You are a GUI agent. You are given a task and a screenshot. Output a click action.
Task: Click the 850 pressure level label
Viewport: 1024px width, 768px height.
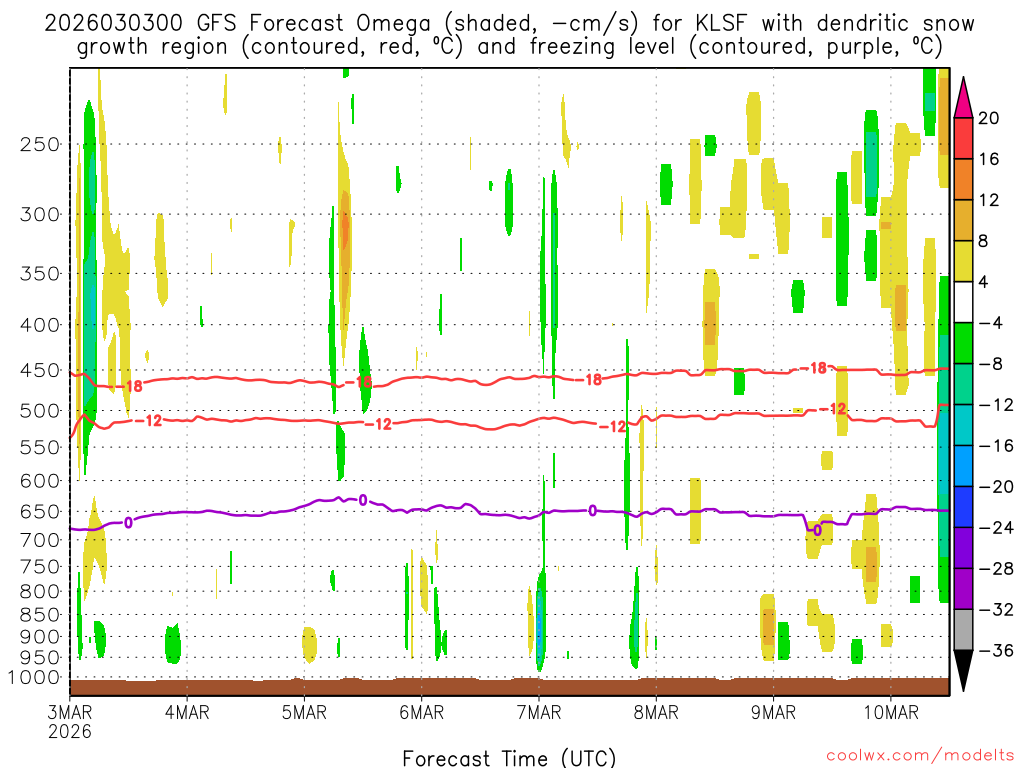(x=40, y=615)
